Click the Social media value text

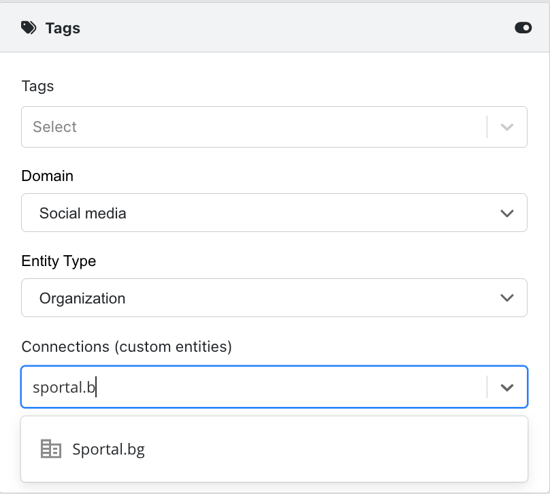pyautogui.click(x=83, y=213)
